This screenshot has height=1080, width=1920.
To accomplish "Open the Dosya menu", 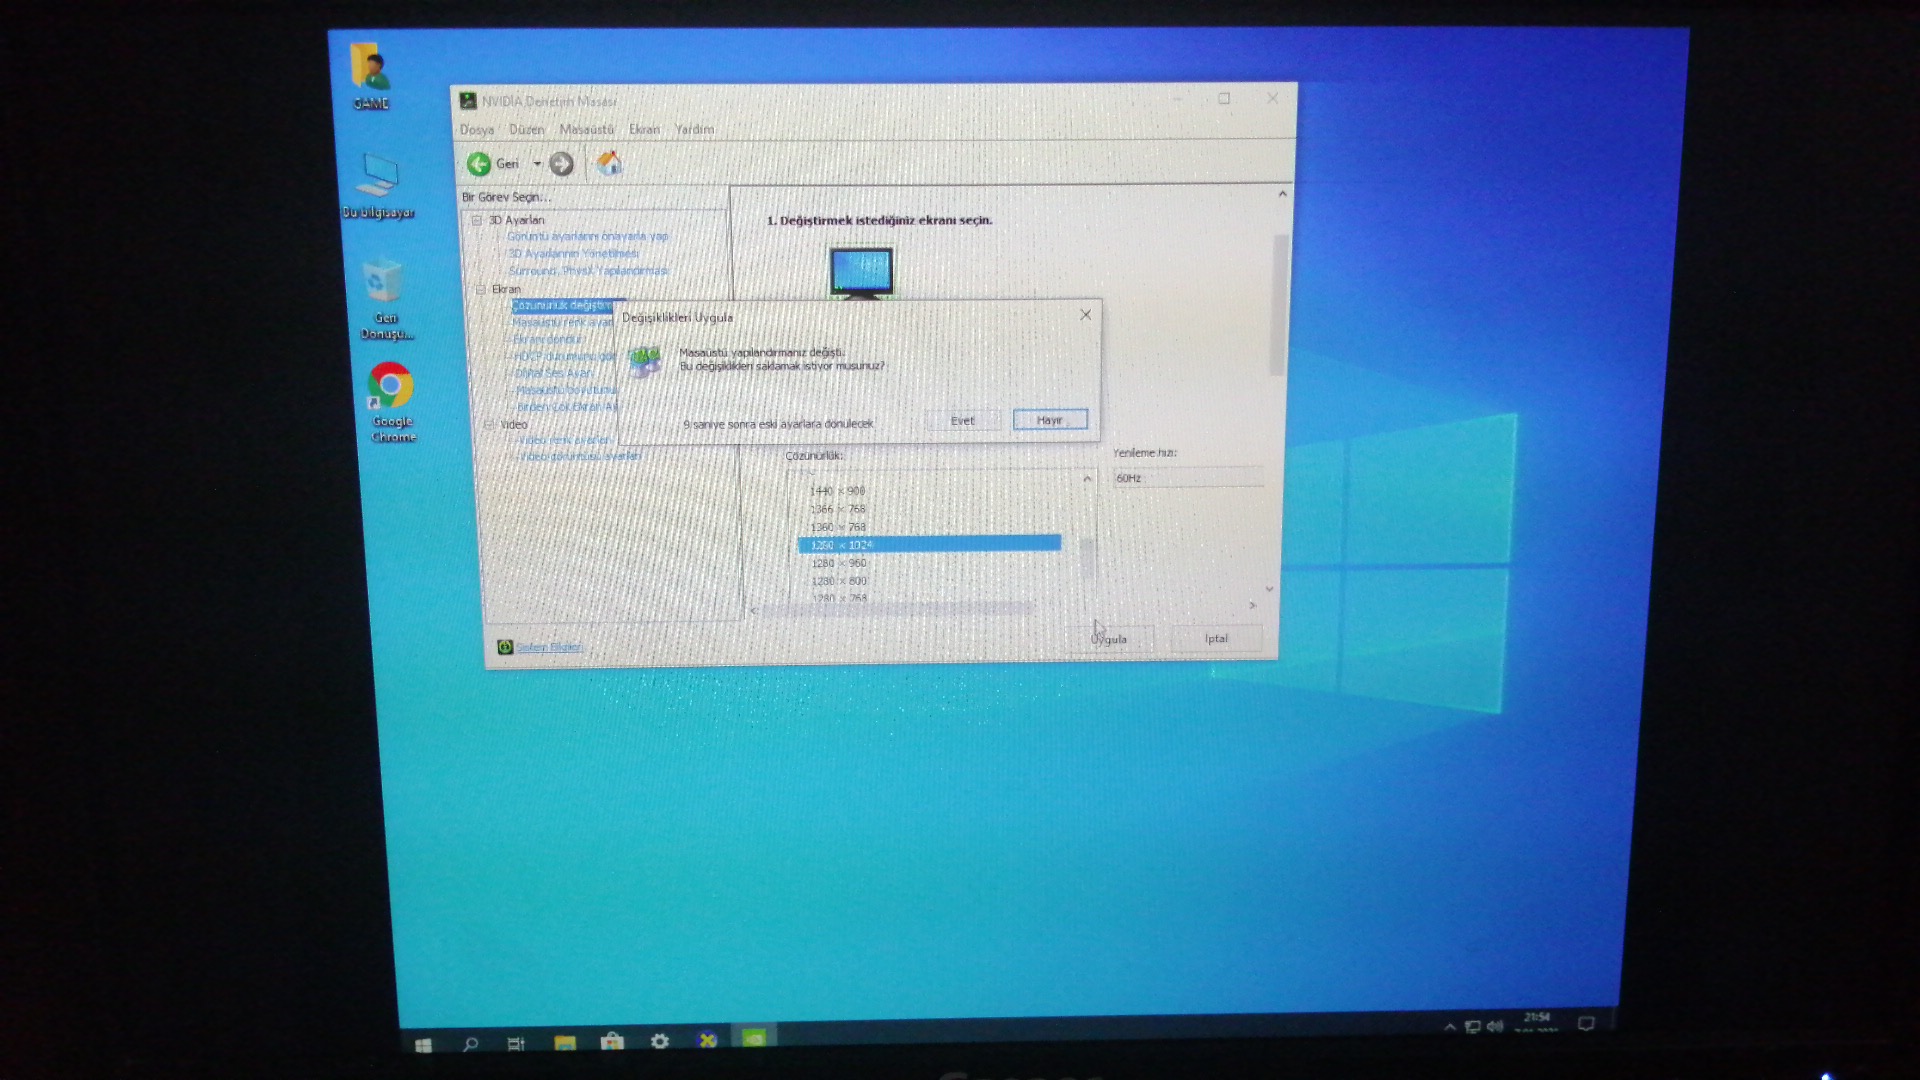I will (x=477, y=130).
